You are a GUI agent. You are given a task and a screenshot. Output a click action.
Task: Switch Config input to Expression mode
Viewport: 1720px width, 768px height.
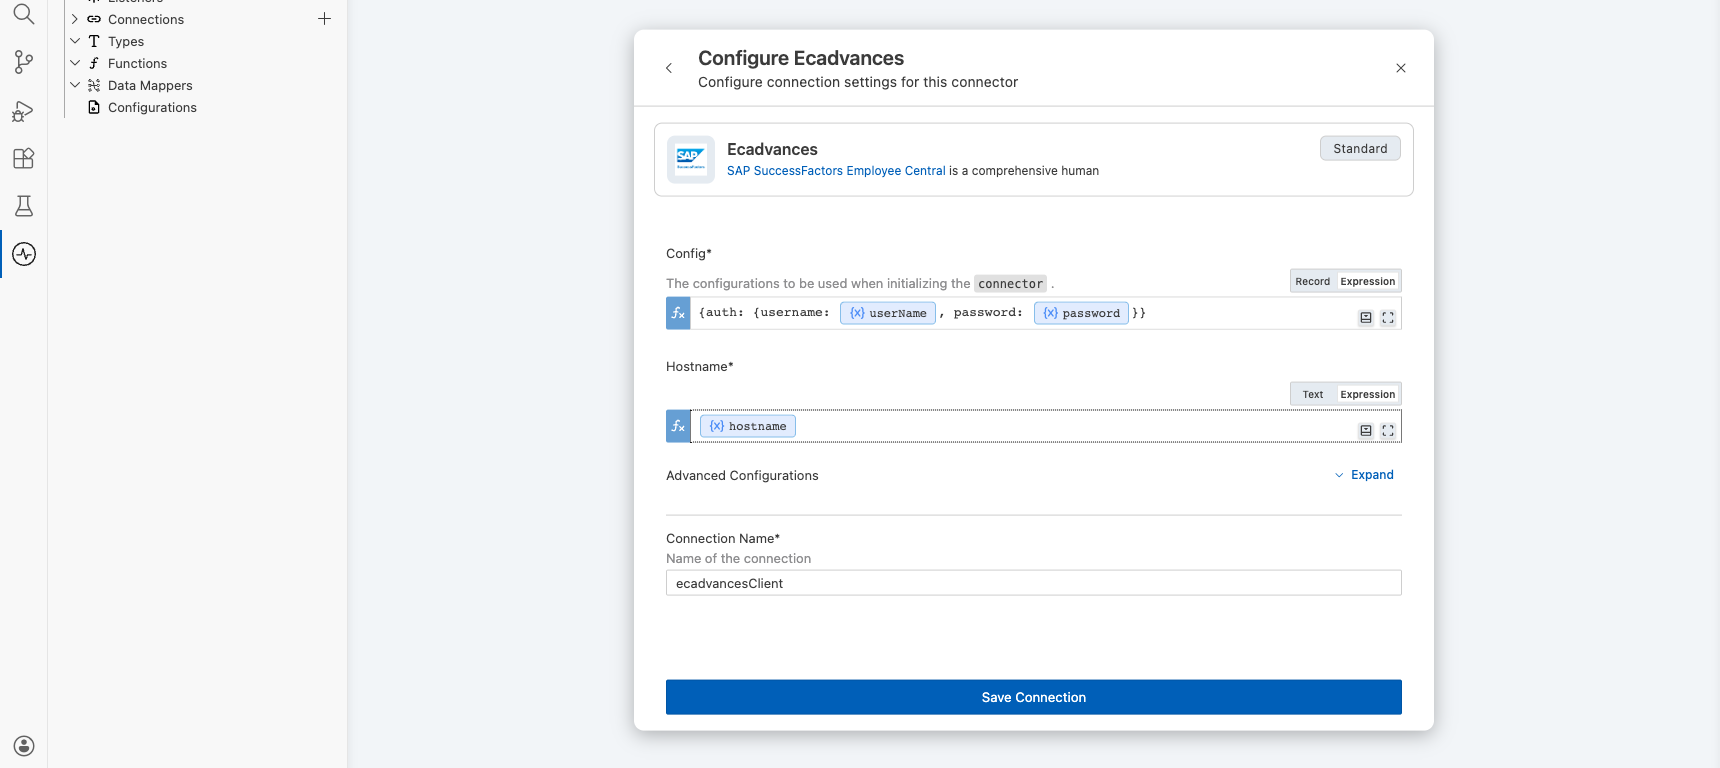click(x=1367, y=281)
